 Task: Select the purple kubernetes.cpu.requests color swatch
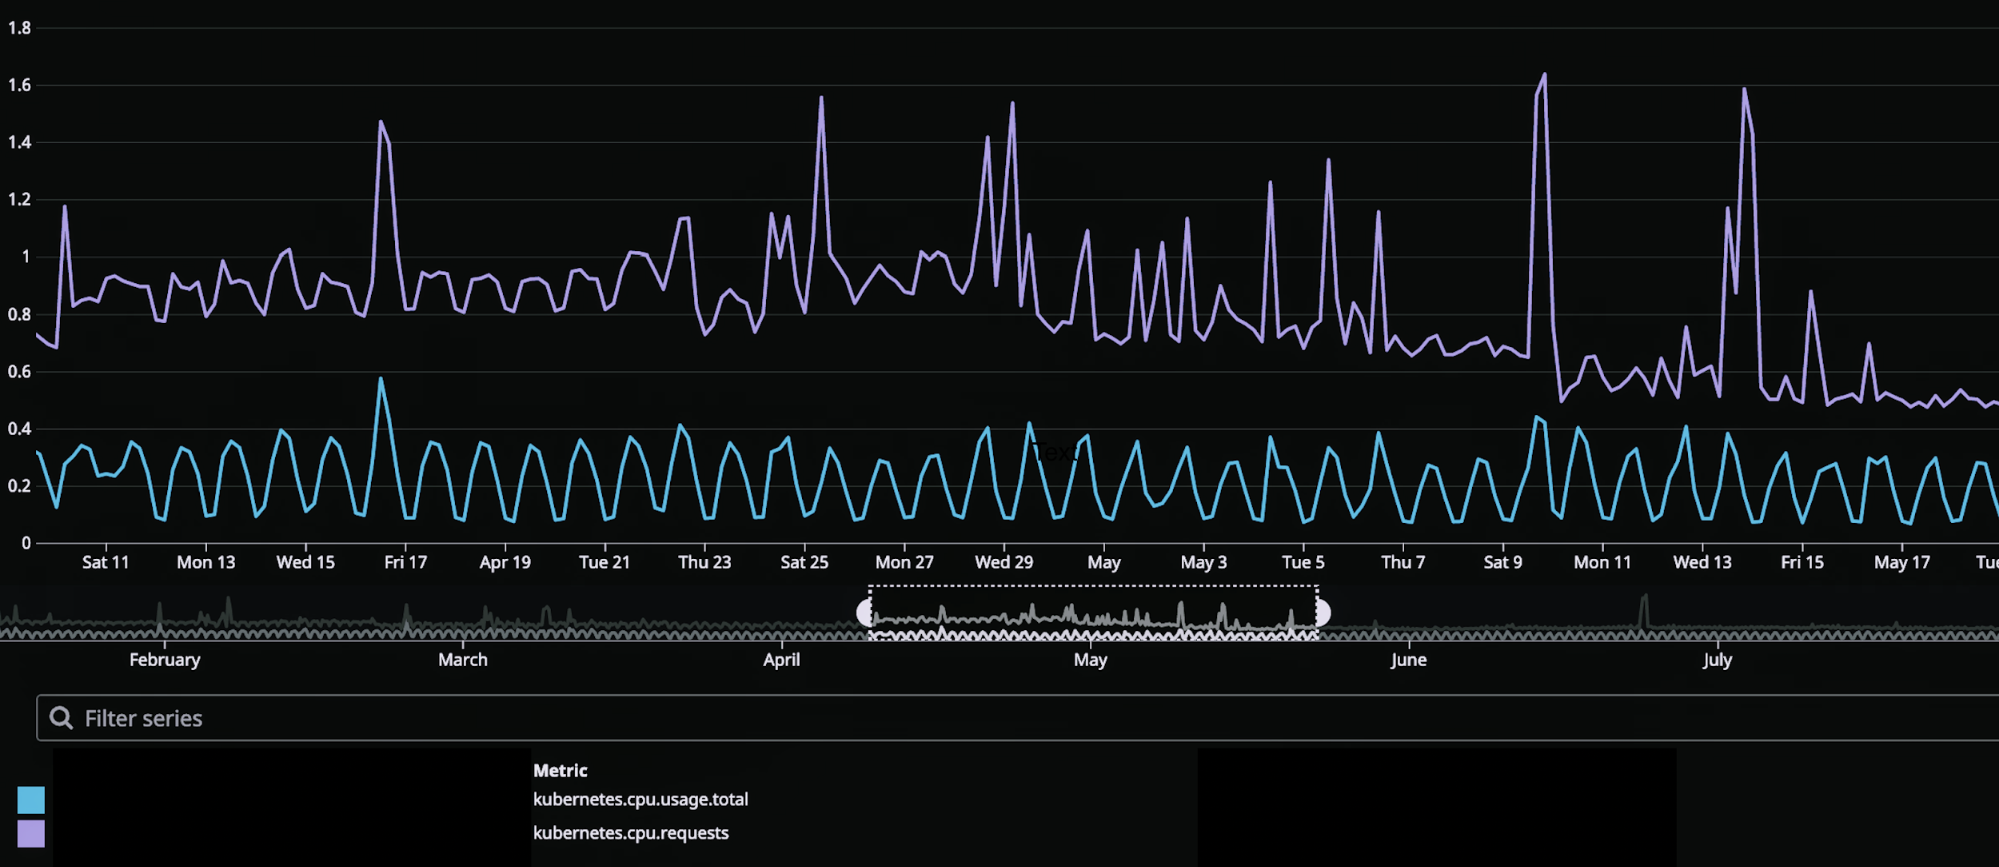click(31, 834)
